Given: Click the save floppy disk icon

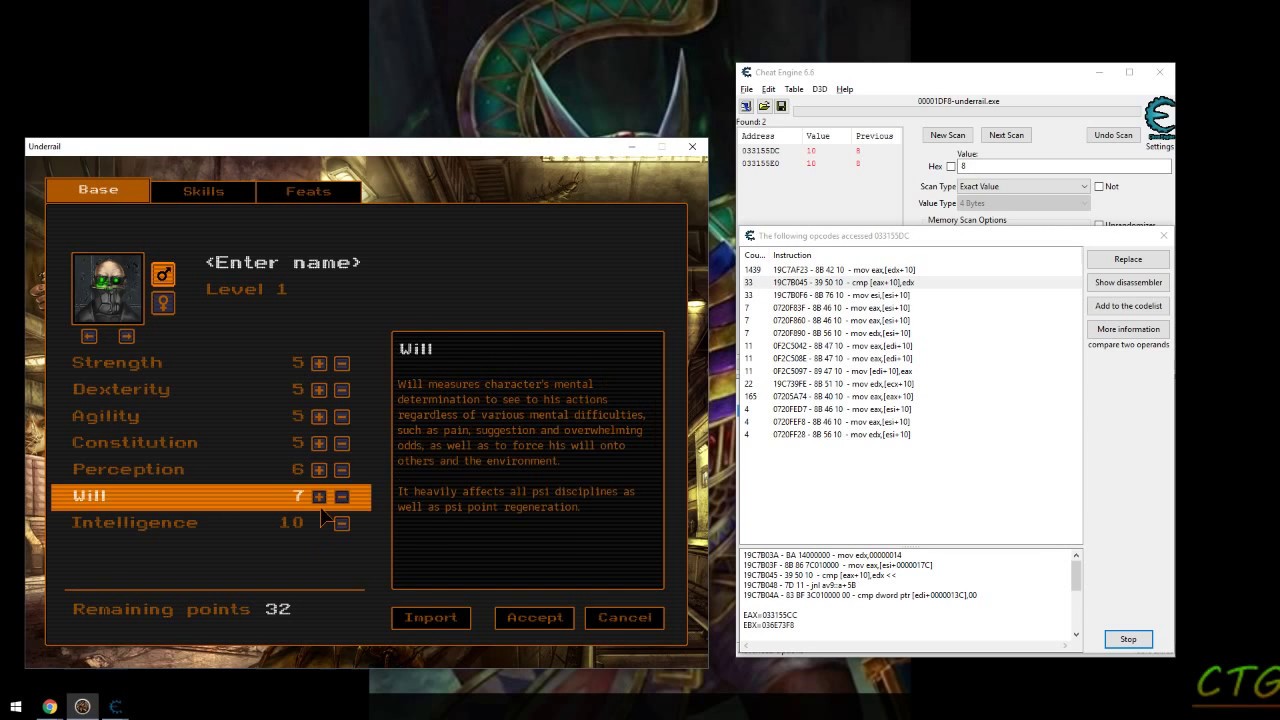Looking at the screenshot, I should point(781,106).
